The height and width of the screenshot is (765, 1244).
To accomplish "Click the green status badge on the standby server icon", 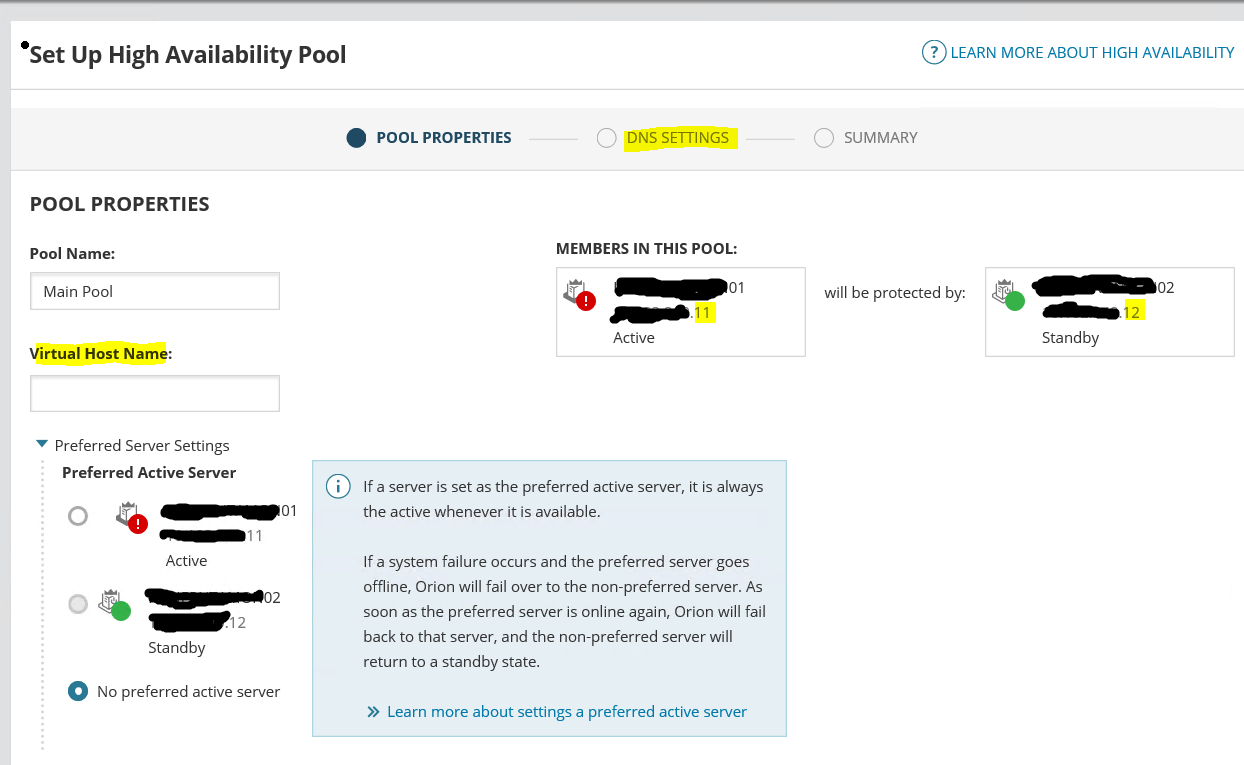I will 1016,300.
